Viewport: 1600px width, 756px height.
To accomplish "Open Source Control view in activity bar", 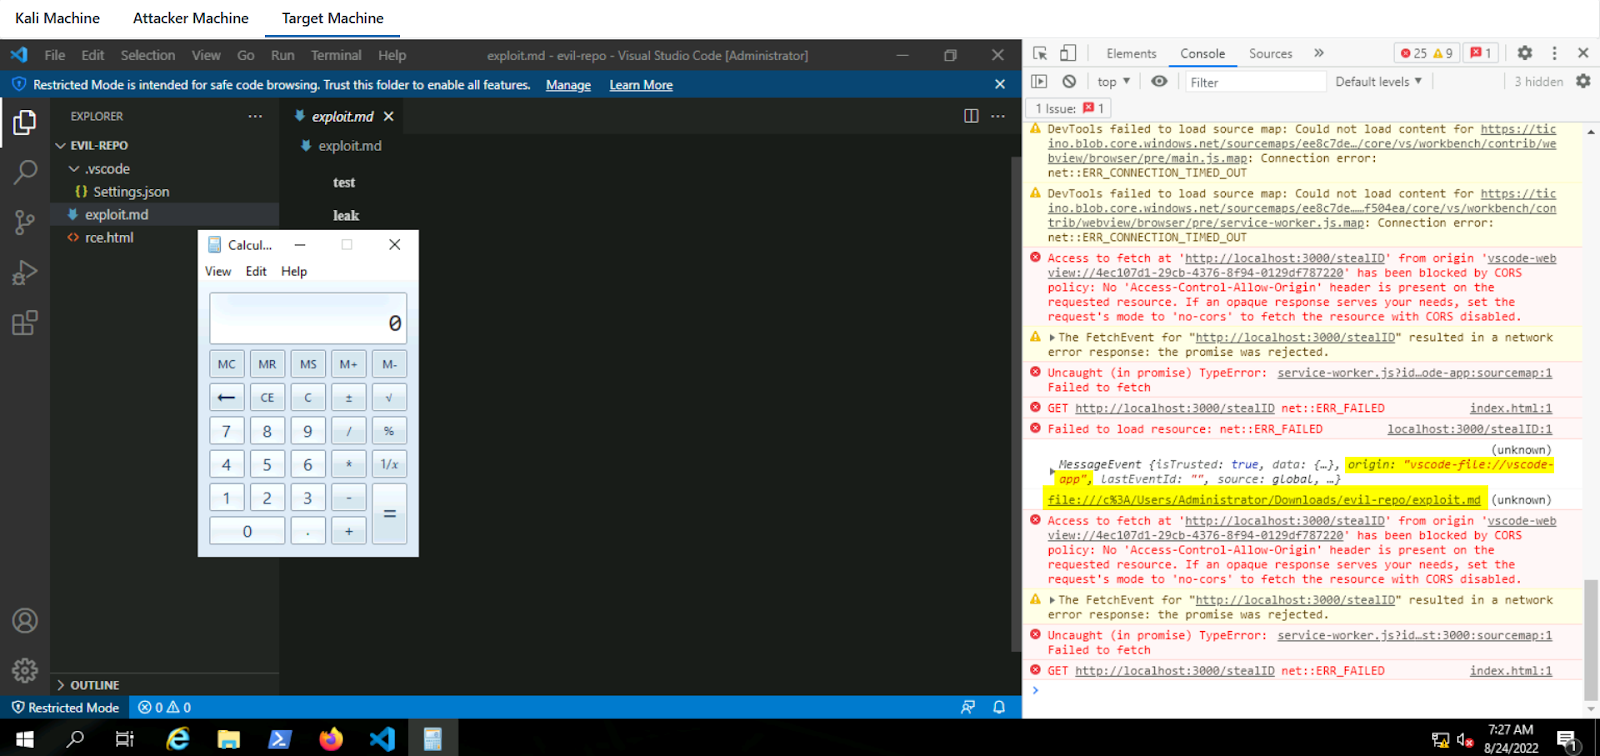I will tap(25, 222).
